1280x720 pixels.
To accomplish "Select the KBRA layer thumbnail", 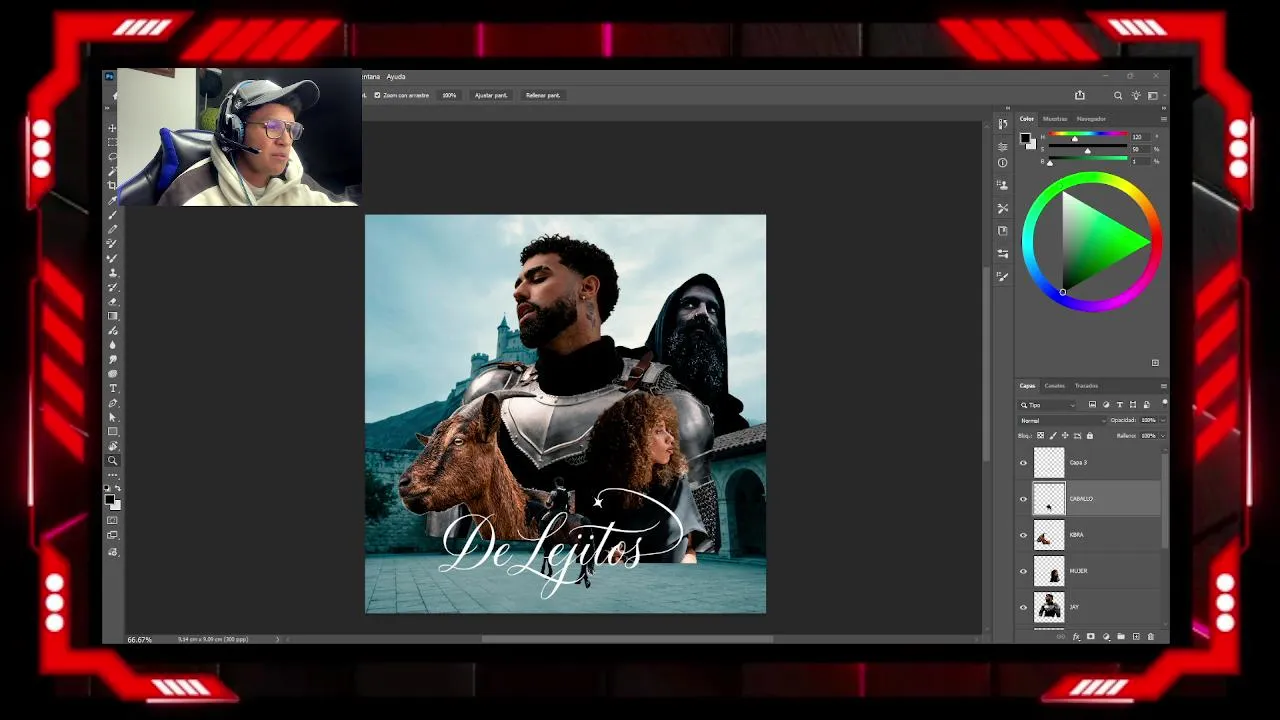I will point(1048,535).
